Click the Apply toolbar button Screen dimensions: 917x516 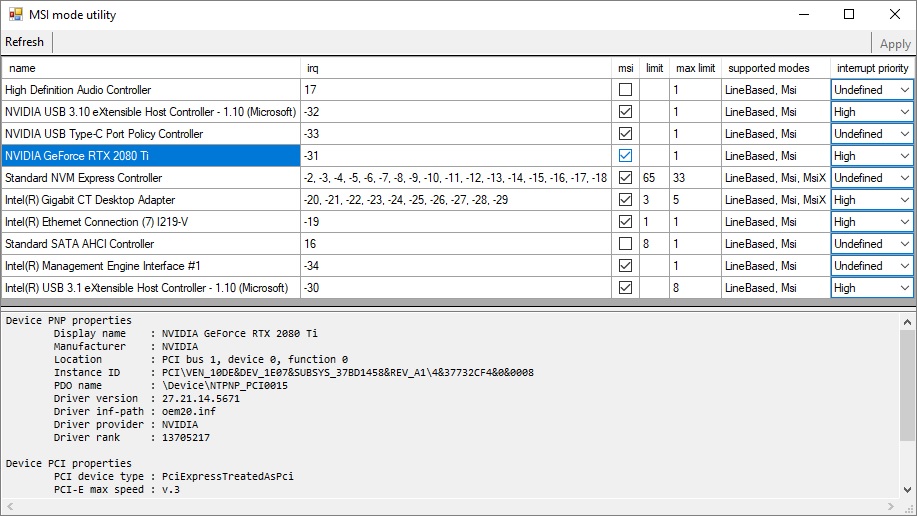click(x=895, y=43)
